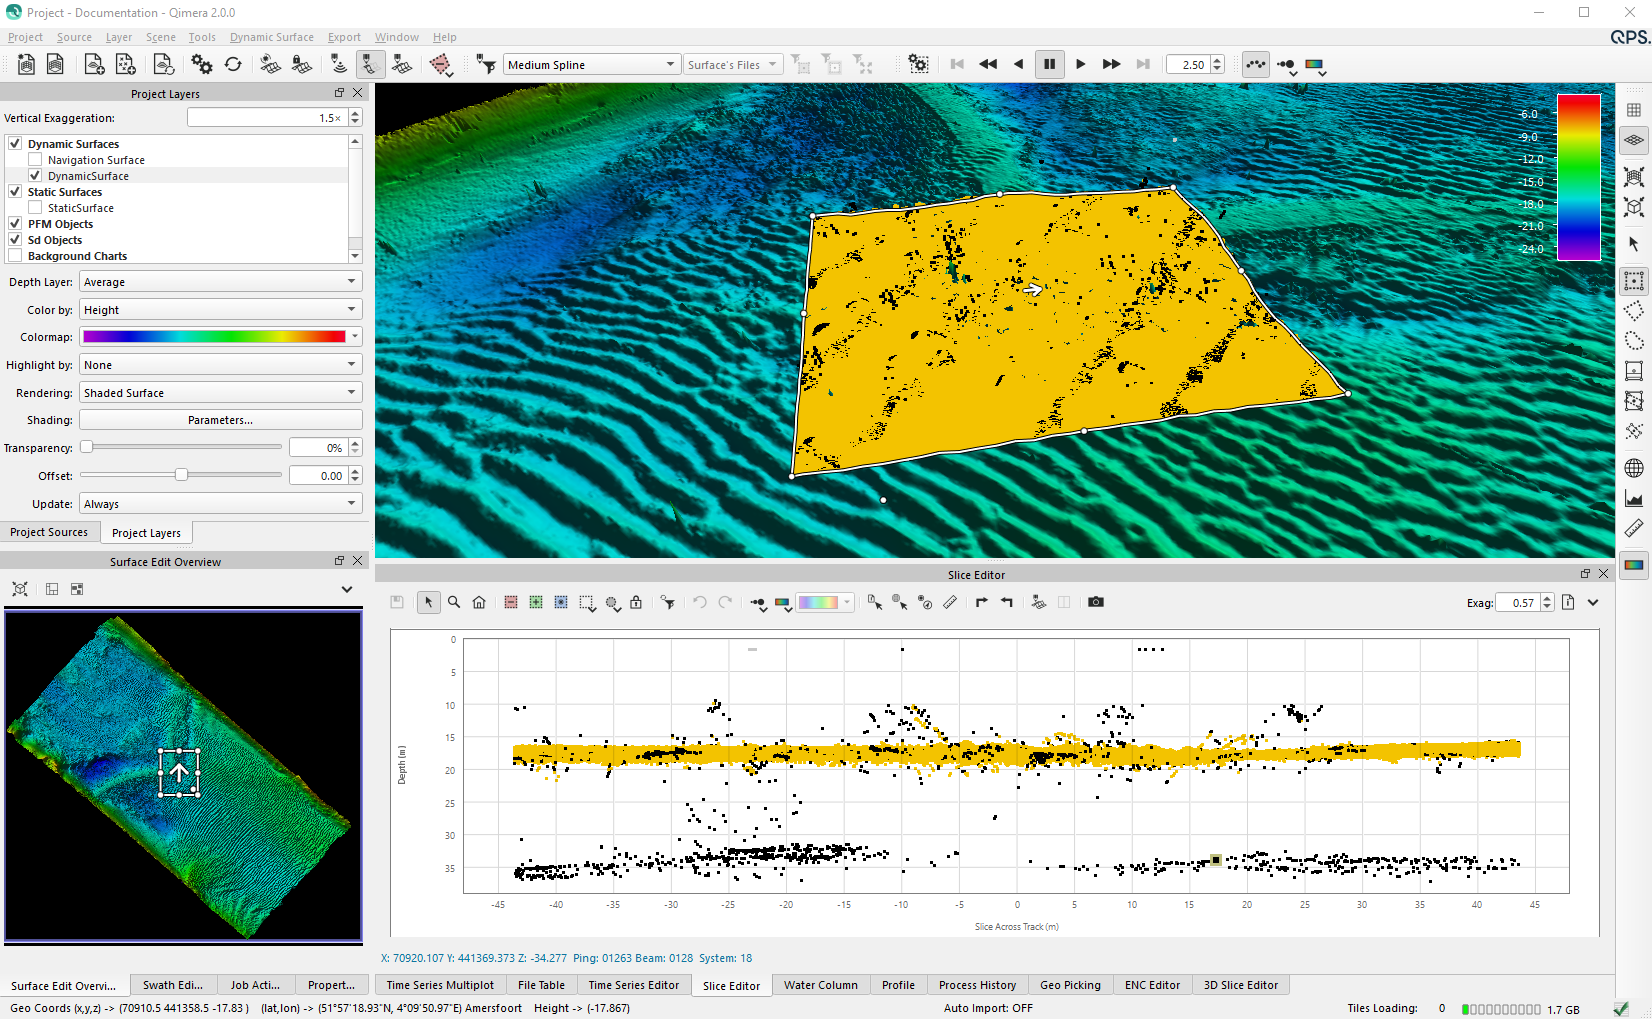This screenshot has width=1652, height=1019.
Task: Switch to the Water Column tab
Action: click(x=820, y=985)
